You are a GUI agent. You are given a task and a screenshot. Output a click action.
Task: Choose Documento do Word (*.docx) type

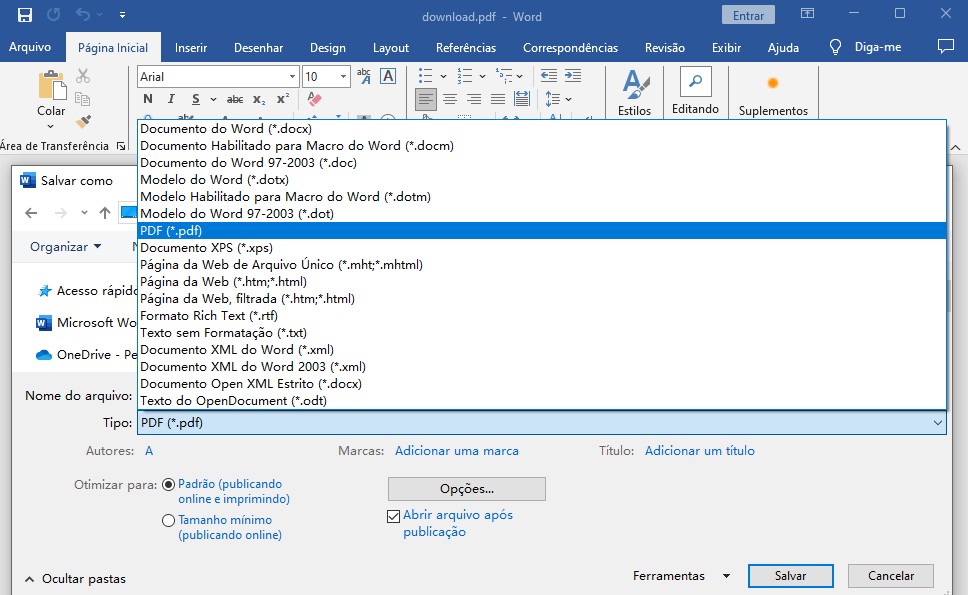(541, 129)
